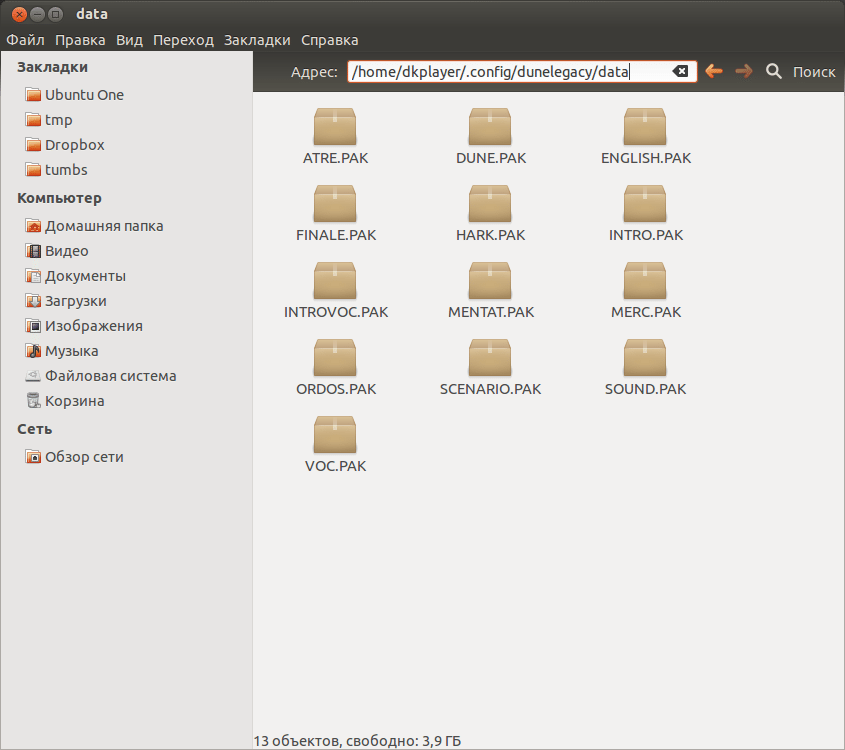
Task: Click the Ubuntu One folder icon in the sidebar
Action: click(33, 95)
